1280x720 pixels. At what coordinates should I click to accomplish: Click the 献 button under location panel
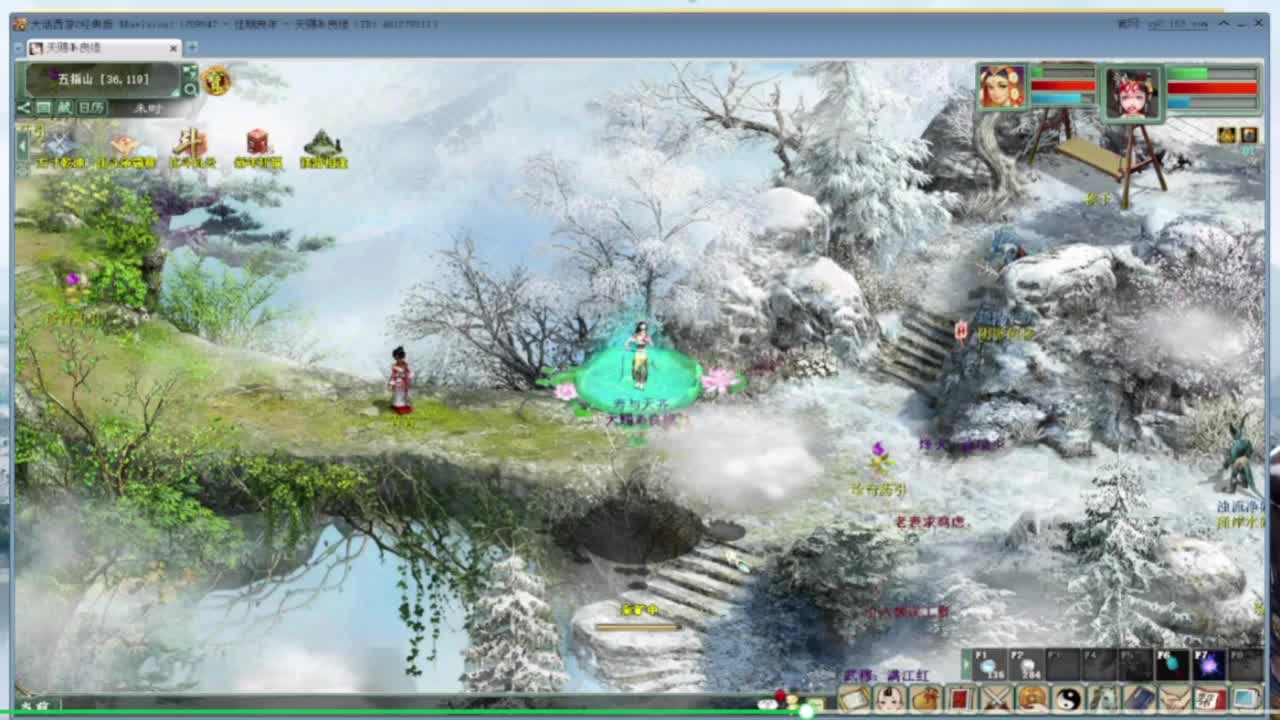[x=64, y=108]
